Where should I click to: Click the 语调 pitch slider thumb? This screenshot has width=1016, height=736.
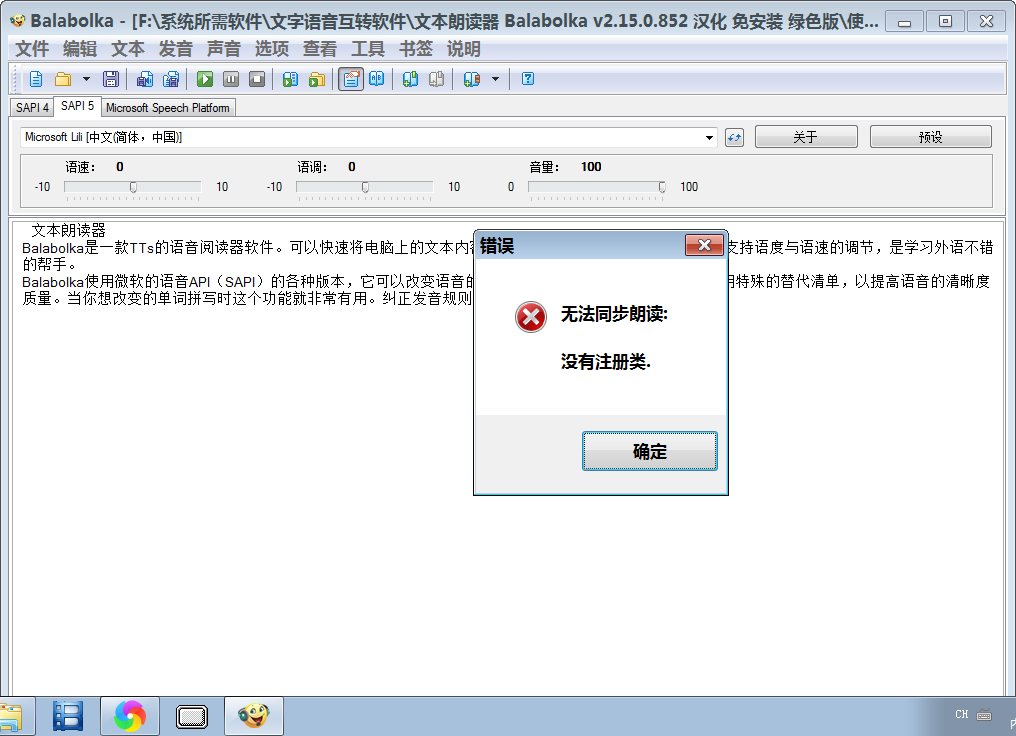tap(365, 187)
